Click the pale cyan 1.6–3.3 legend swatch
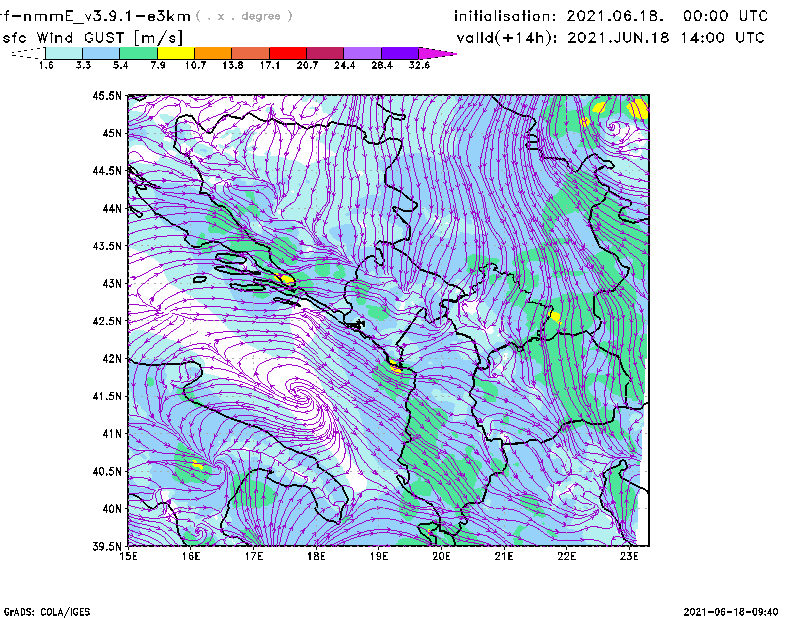The height and width of the screenshot is (618, 800). tap(64, 53)
